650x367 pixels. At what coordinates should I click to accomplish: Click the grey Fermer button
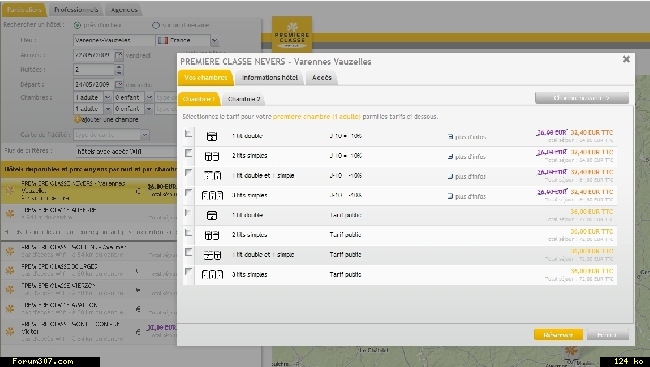(x=607, y=335)
